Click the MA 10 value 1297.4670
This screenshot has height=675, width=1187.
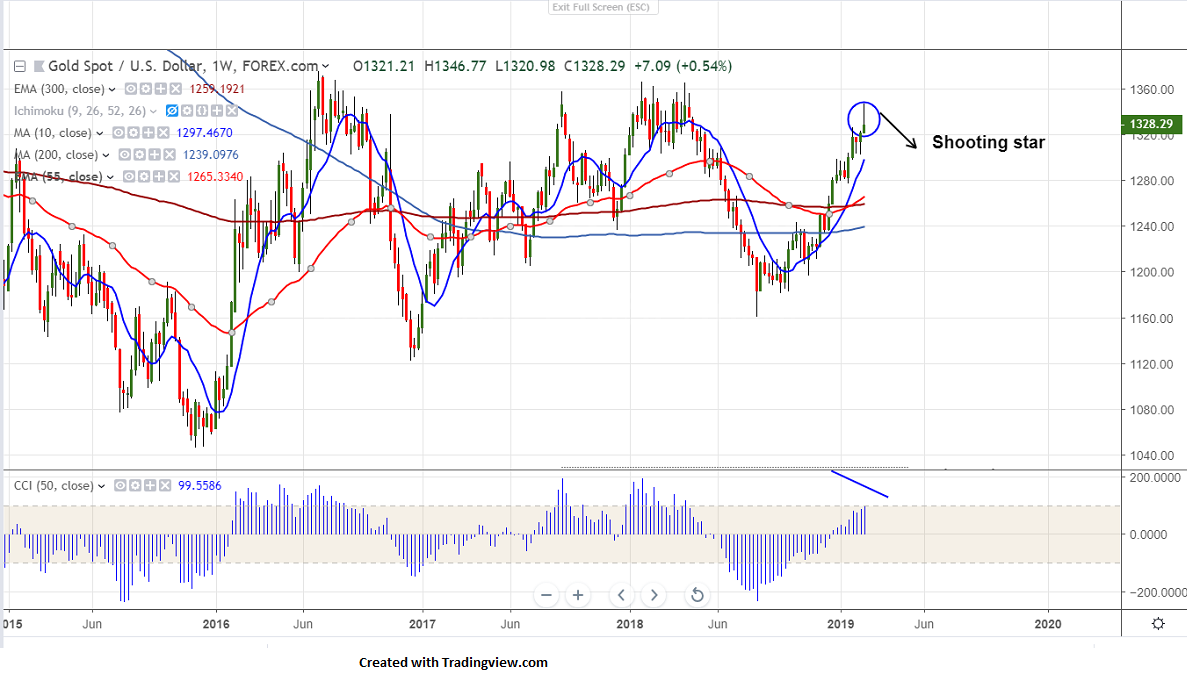[204, 133]
